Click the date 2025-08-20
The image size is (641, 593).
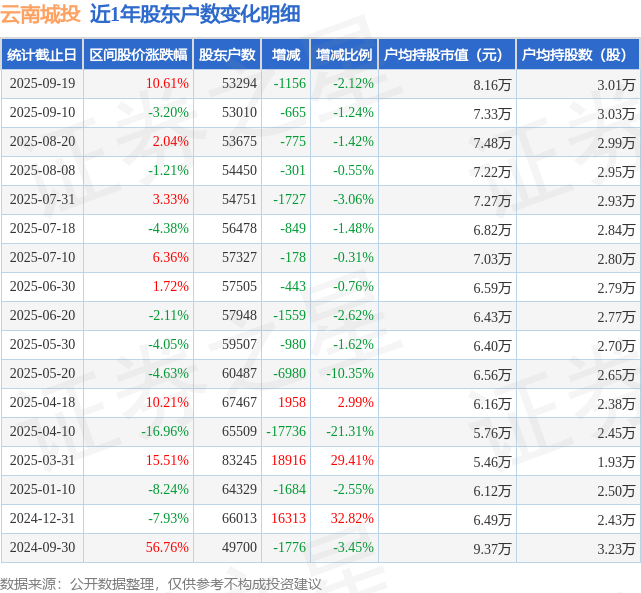[x=43, y=141]
